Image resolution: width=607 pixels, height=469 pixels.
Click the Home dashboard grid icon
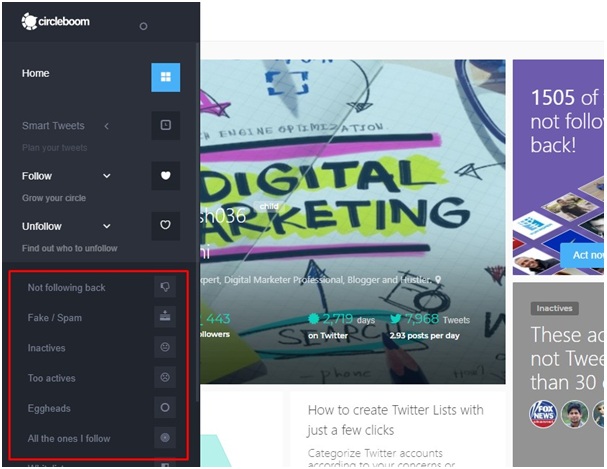(166, 77)
